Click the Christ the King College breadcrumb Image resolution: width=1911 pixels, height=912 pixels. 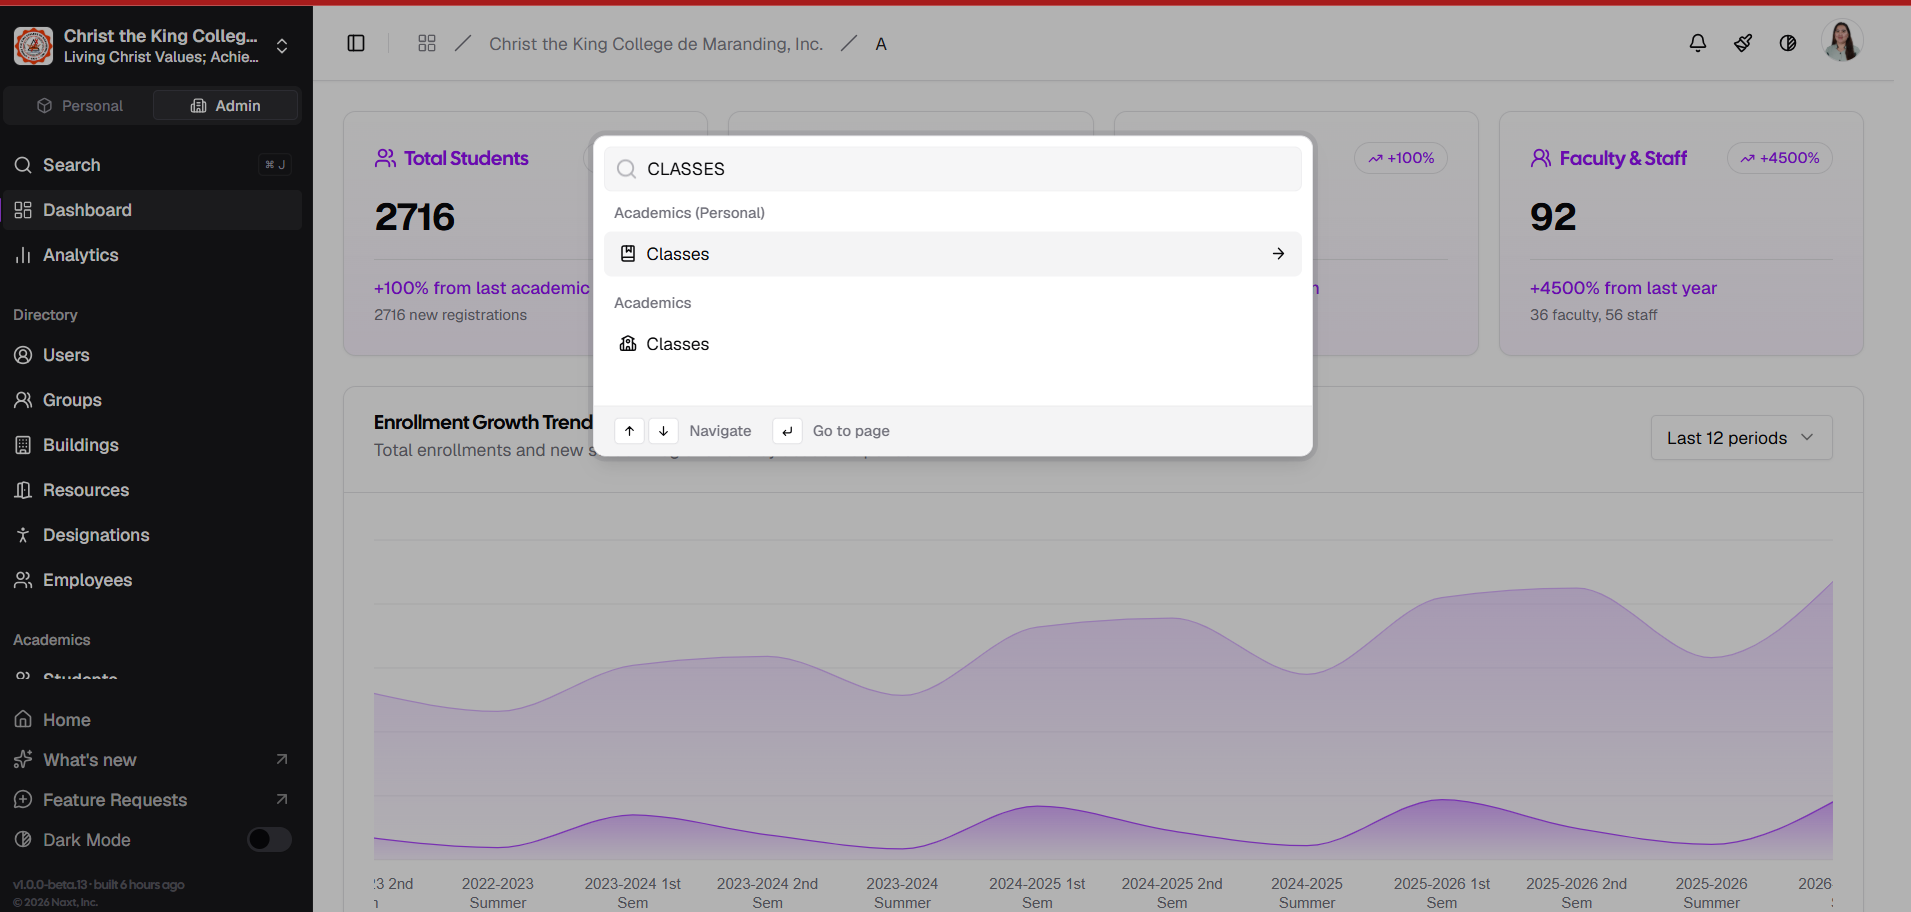pyautogui.click(x=656, y=44)
